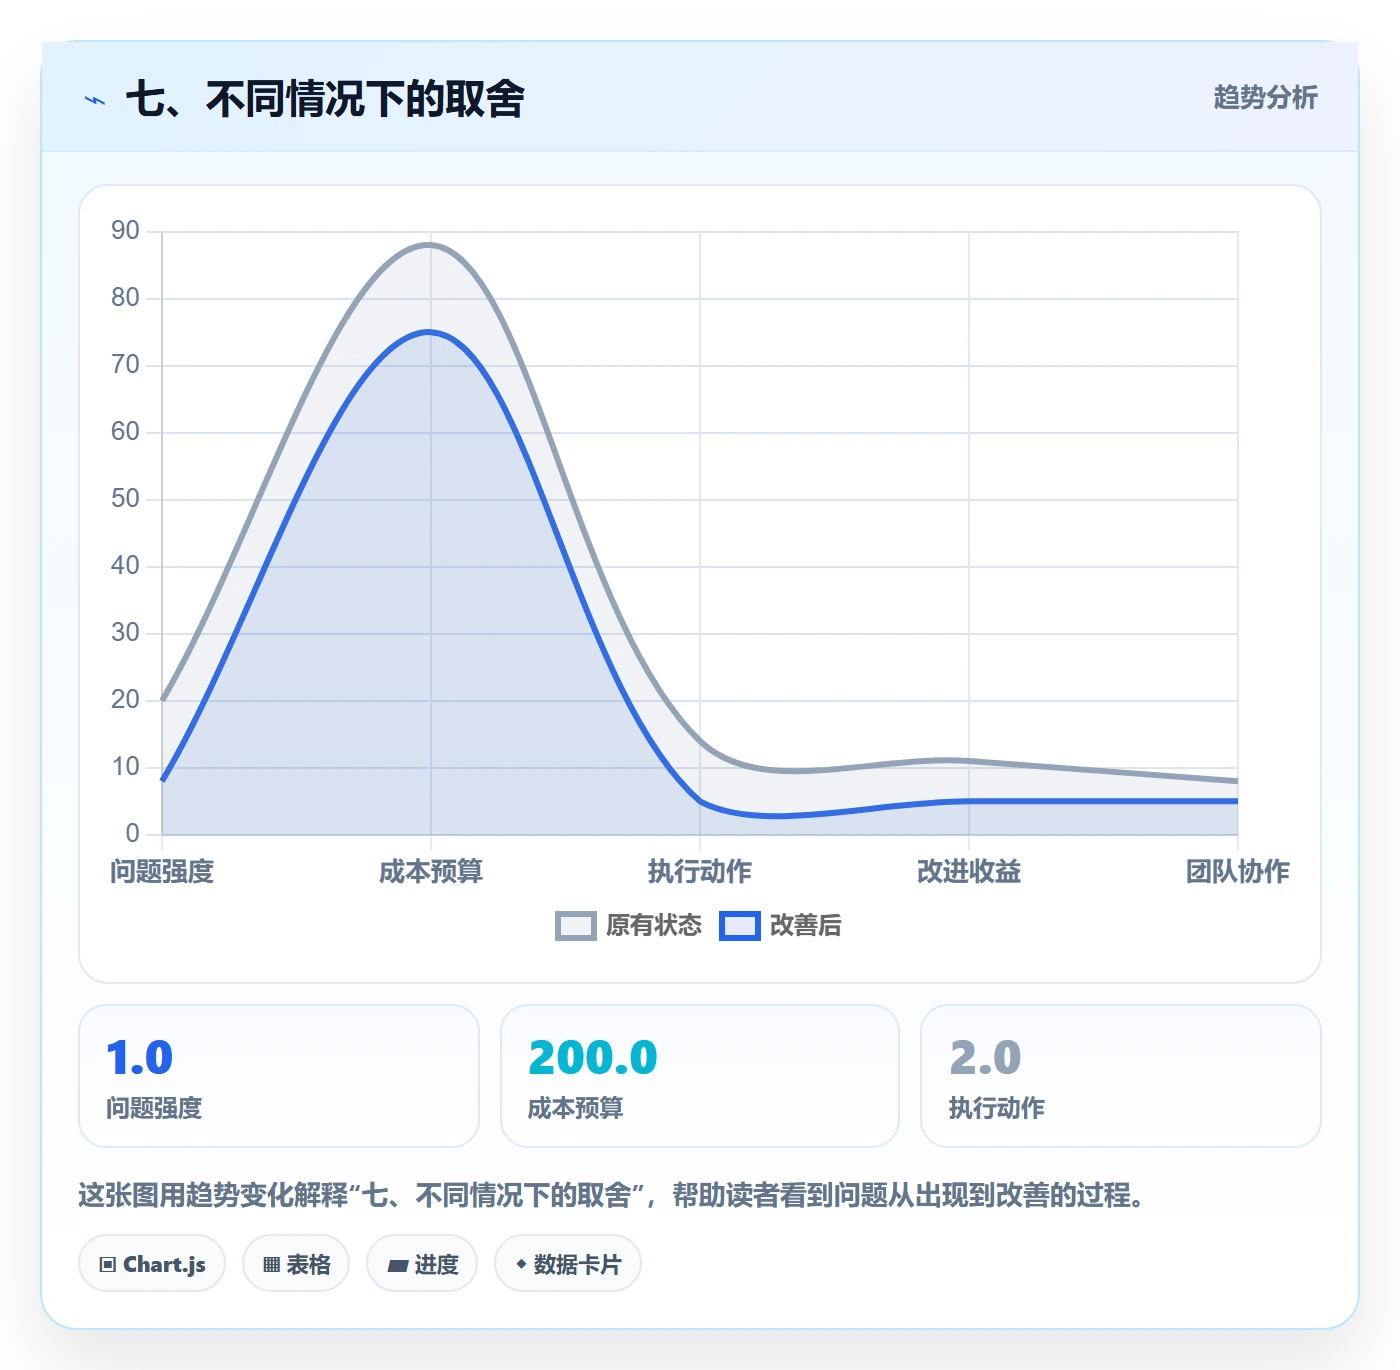Select the "执行动作" caption below the 2.0 value
Viewport: 1400px width, 1370px height.
(x=997, y=1108)
